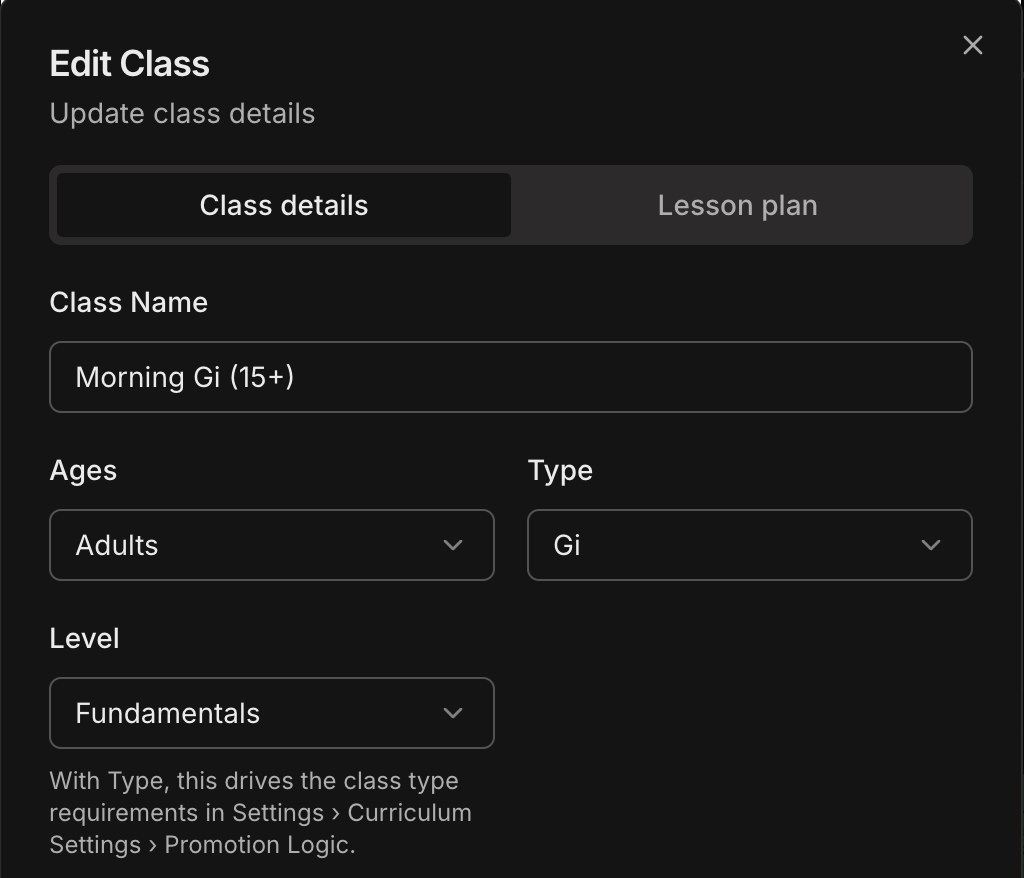The height and width of the screenshot is (878, 1024).
Task: Click the Ages field label
Action: pyautogui.click(x=83, y=471)
